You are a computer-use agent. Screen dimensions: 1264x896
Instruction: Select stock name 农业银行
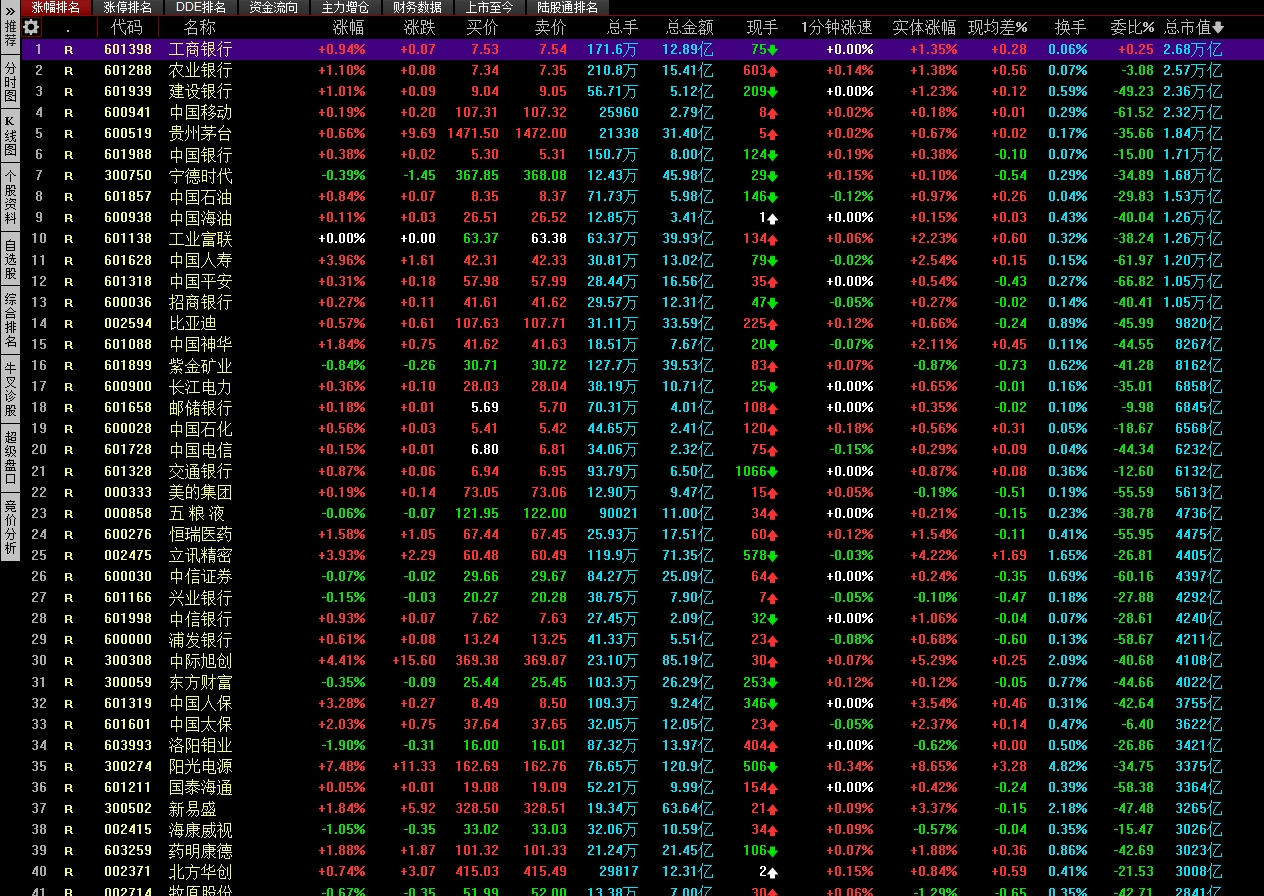(x=200, y=70)
